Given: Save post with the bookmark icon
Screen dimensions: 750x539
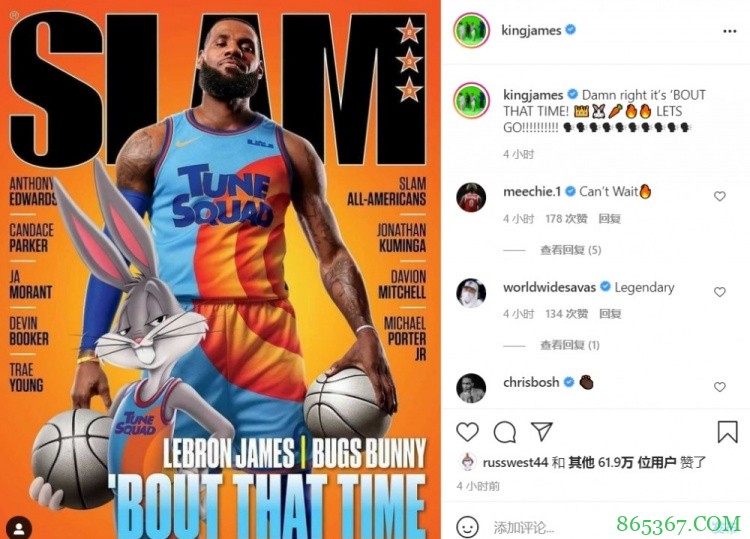Looking at the screenshot, I should coord(727,431).
